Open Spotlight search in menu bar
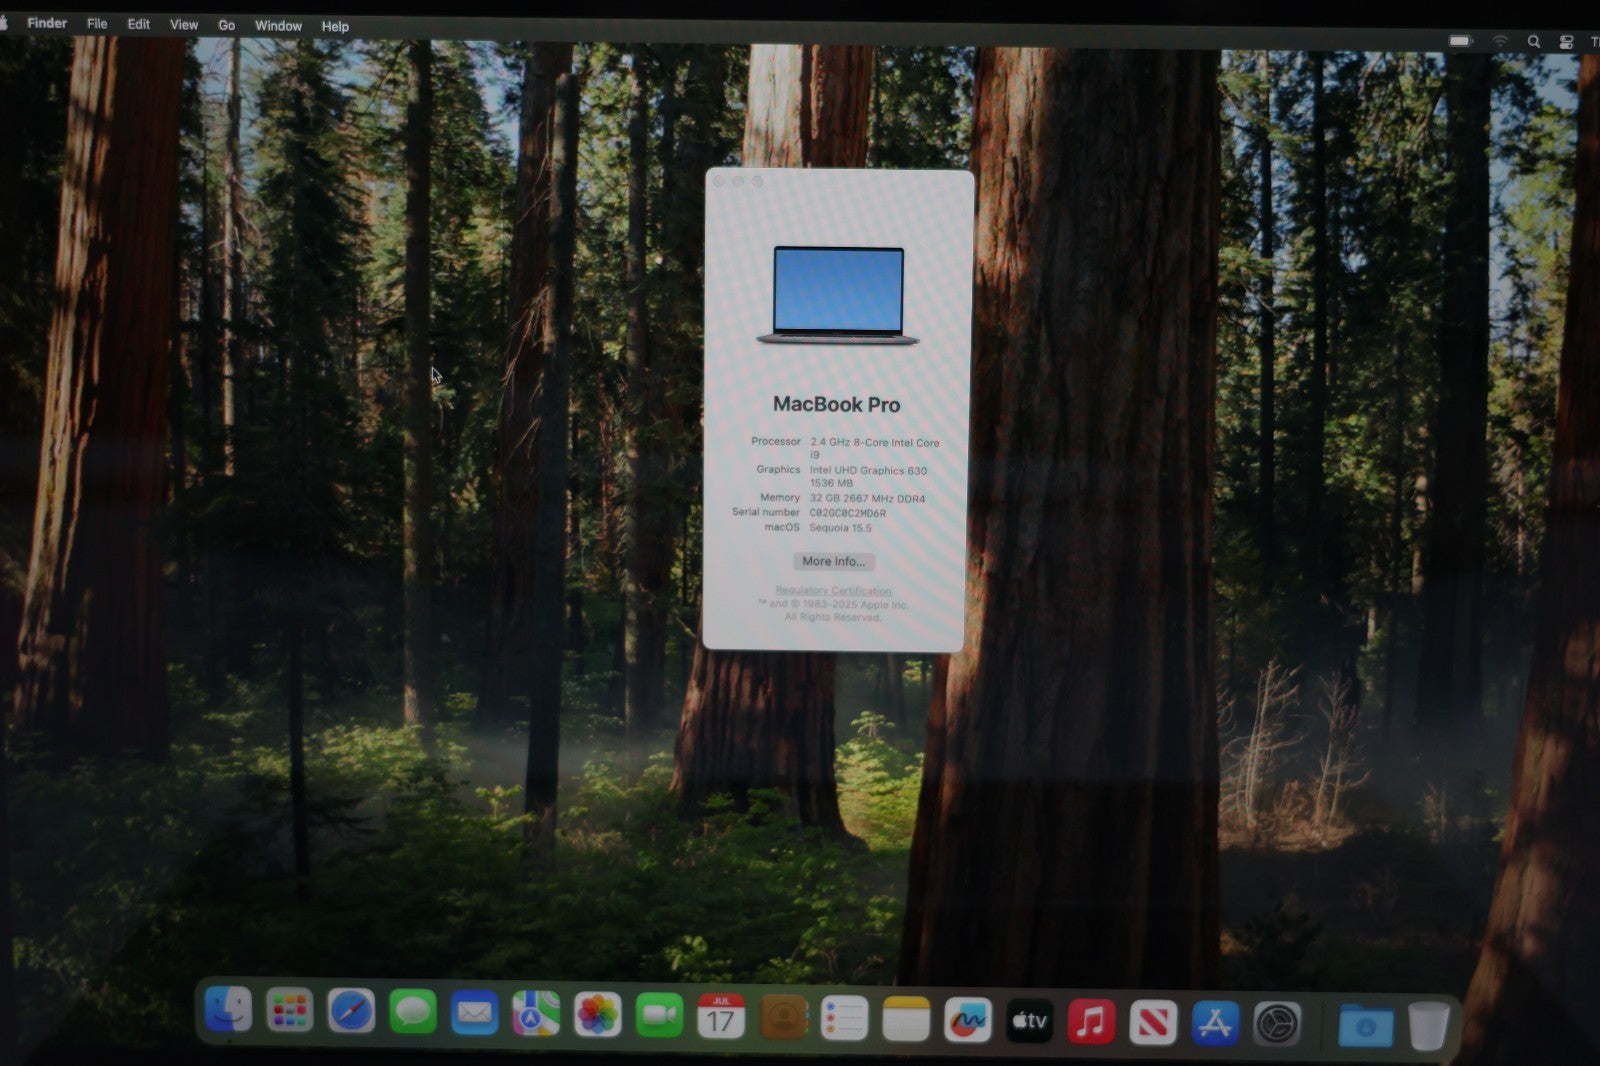Viewport: 1600px width, 1066px height. [x=1534, y=42]
